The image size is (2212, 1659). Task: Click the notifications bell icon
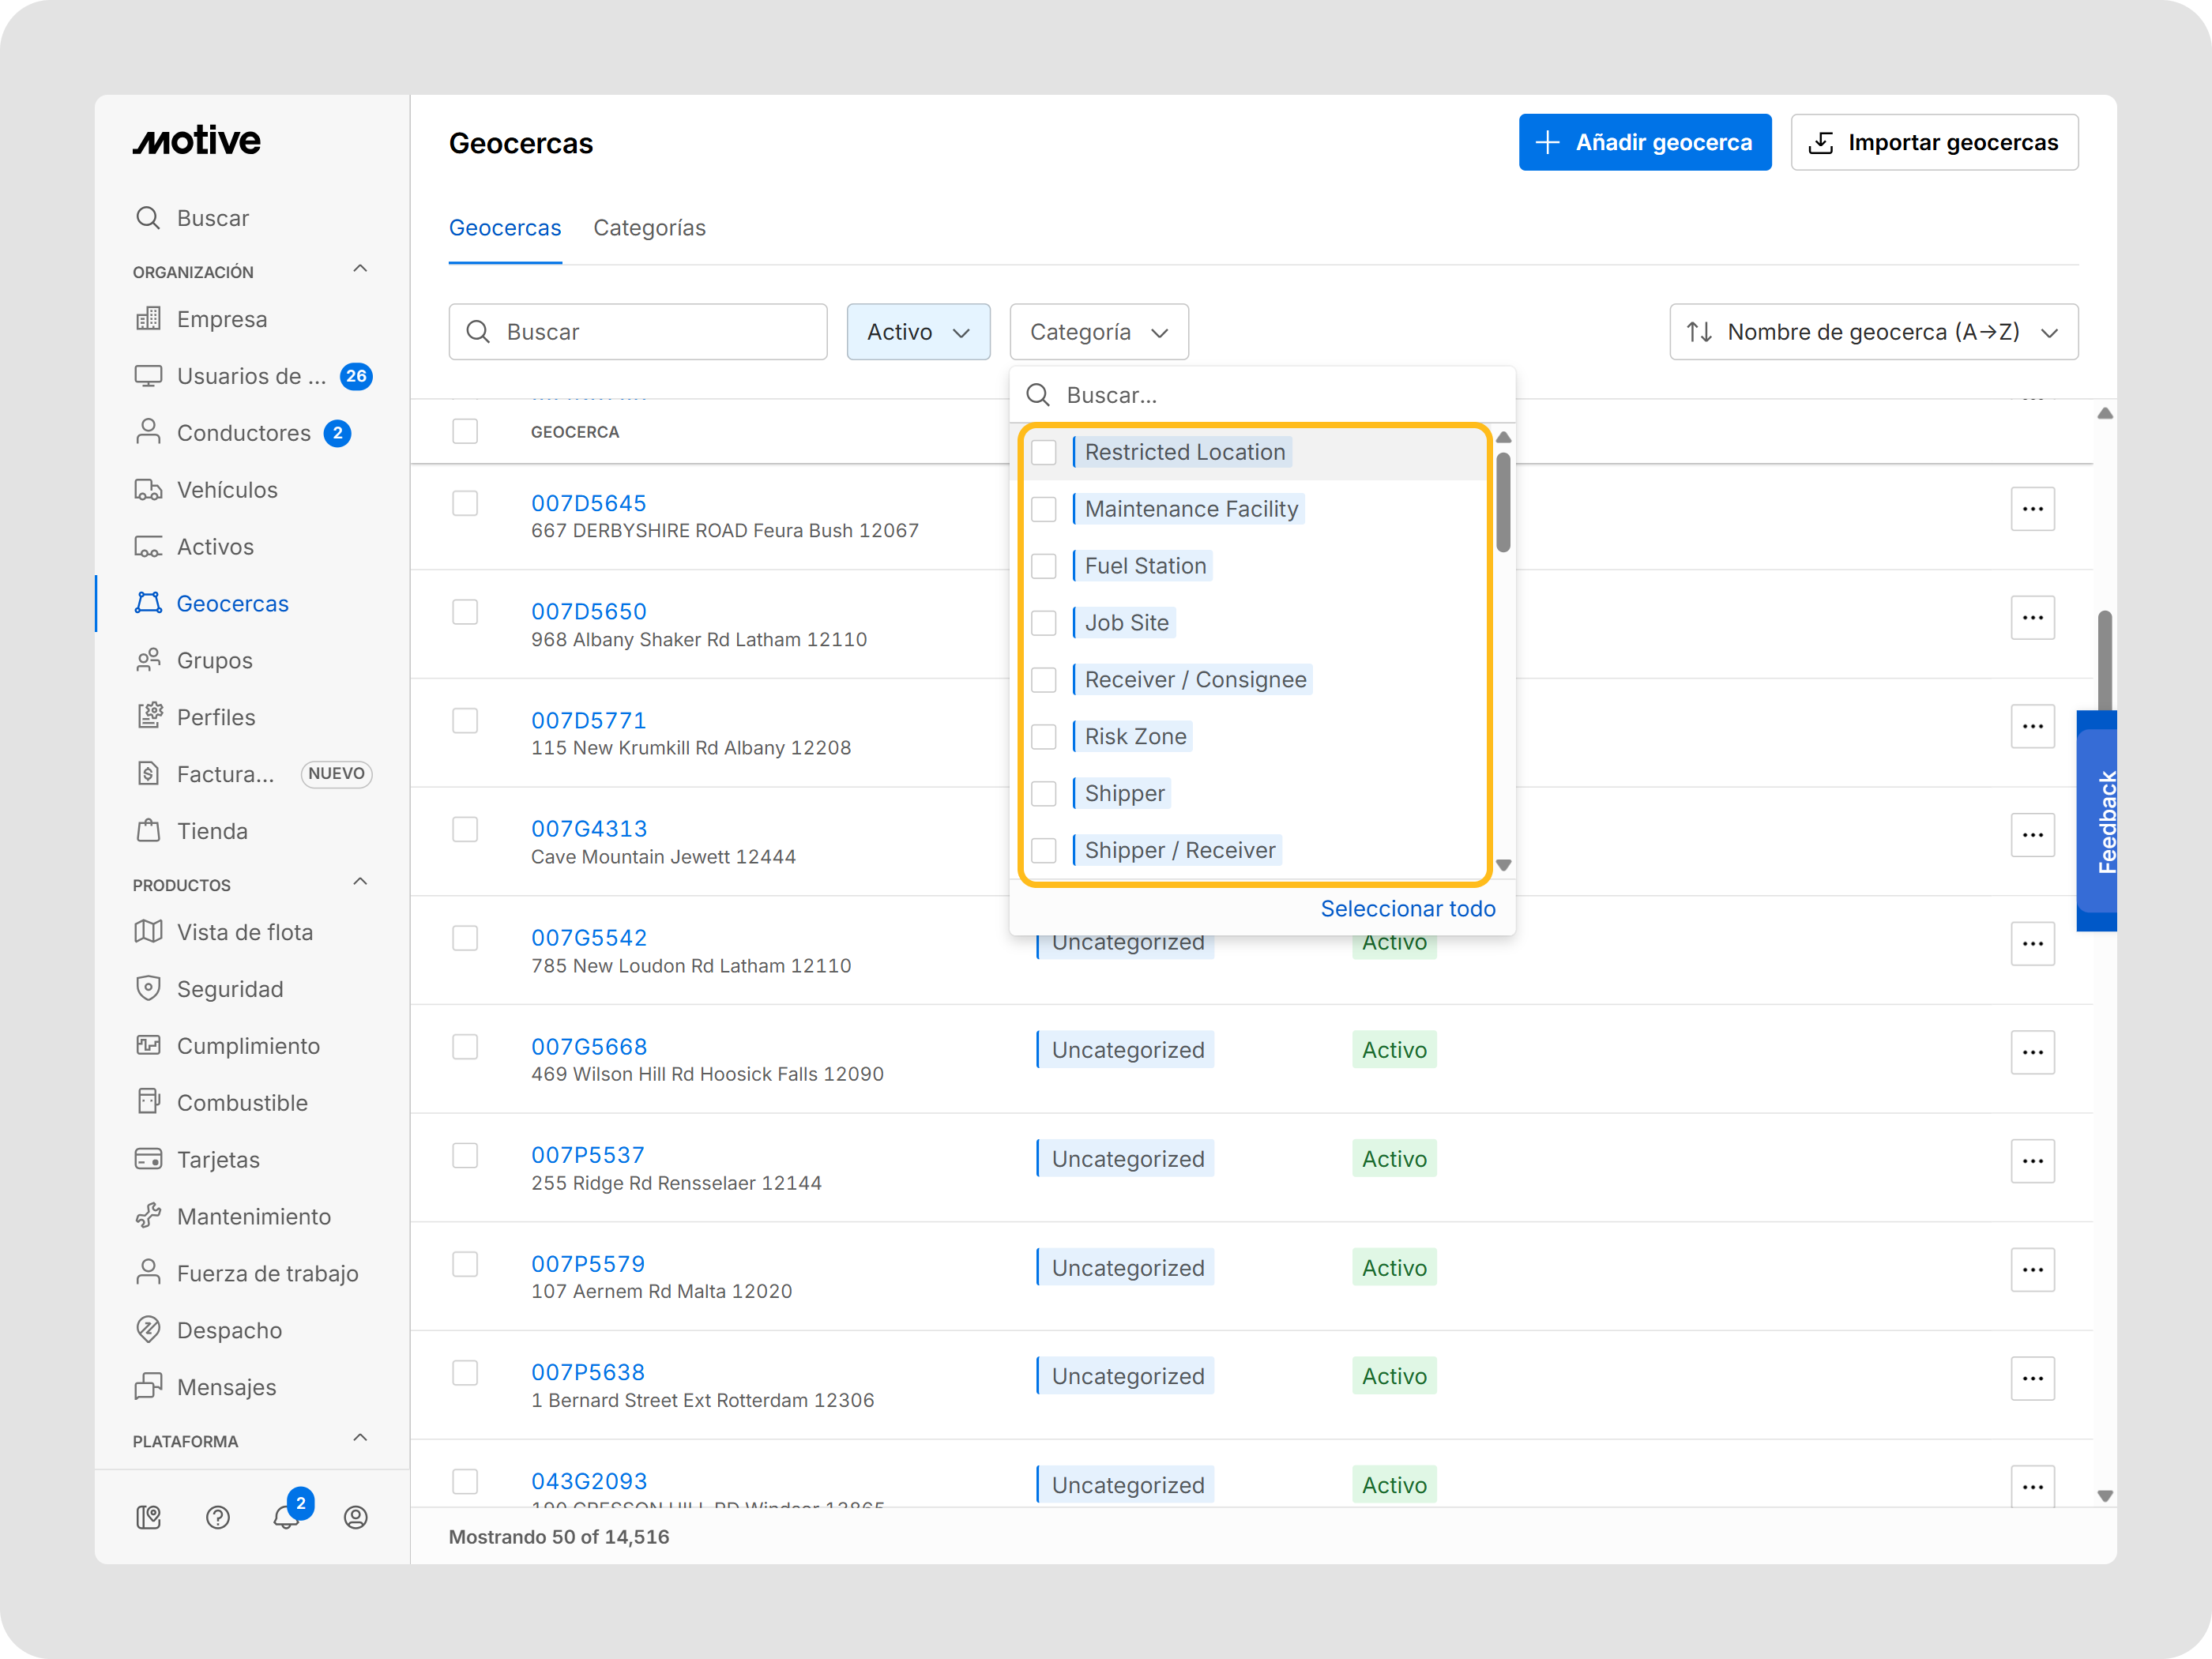(286, 1517)
